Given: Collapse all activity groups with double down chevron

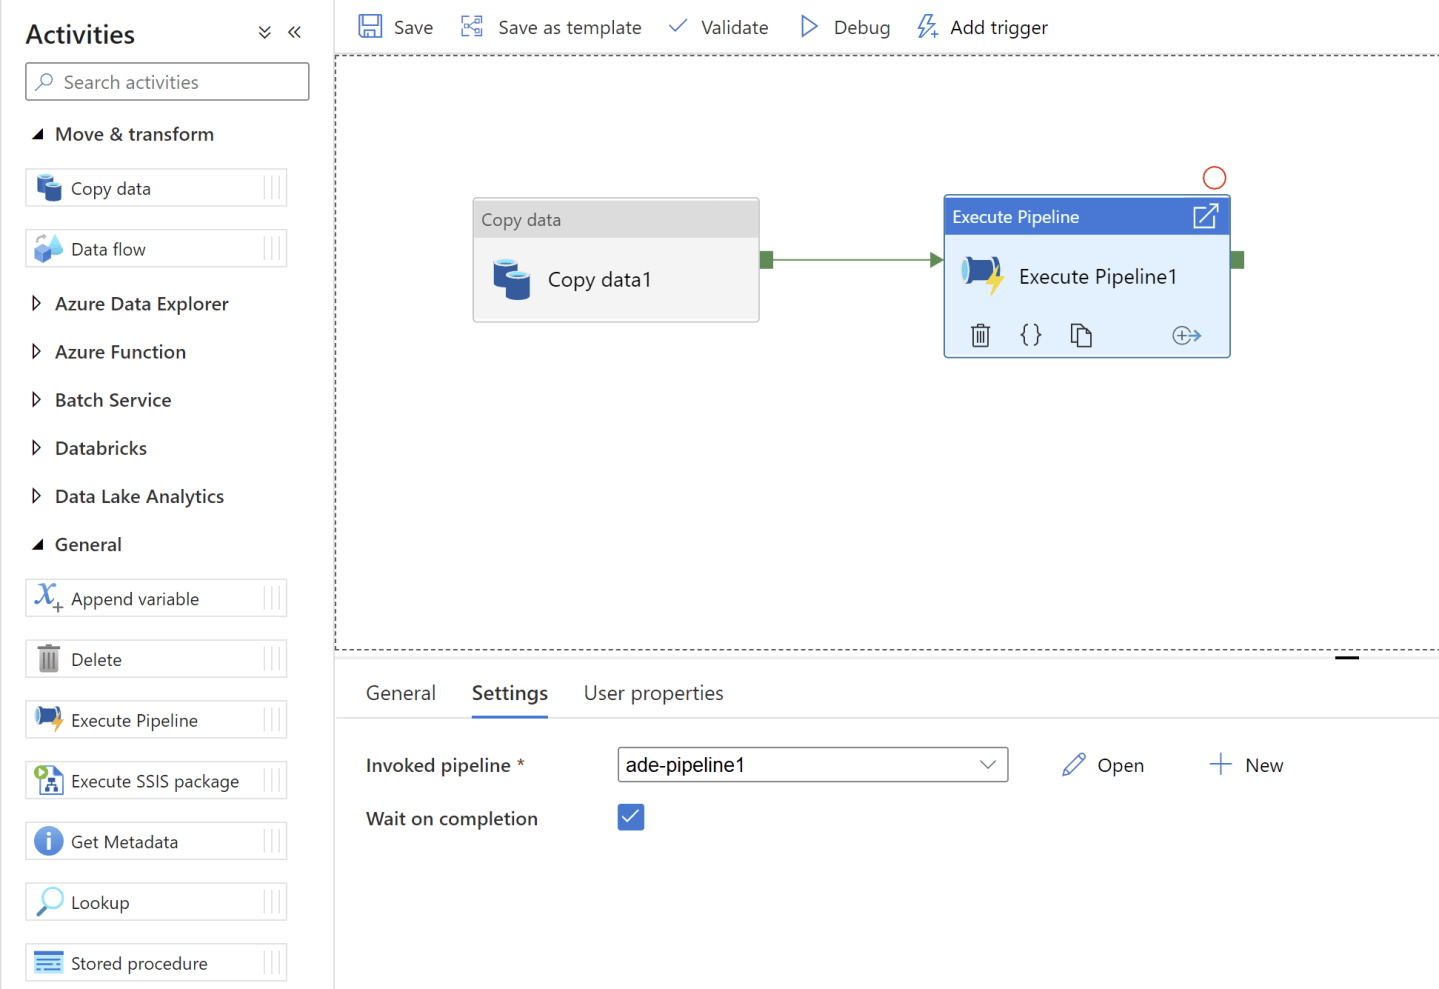Looking at the screenshot, I should (x=264, y=32).
